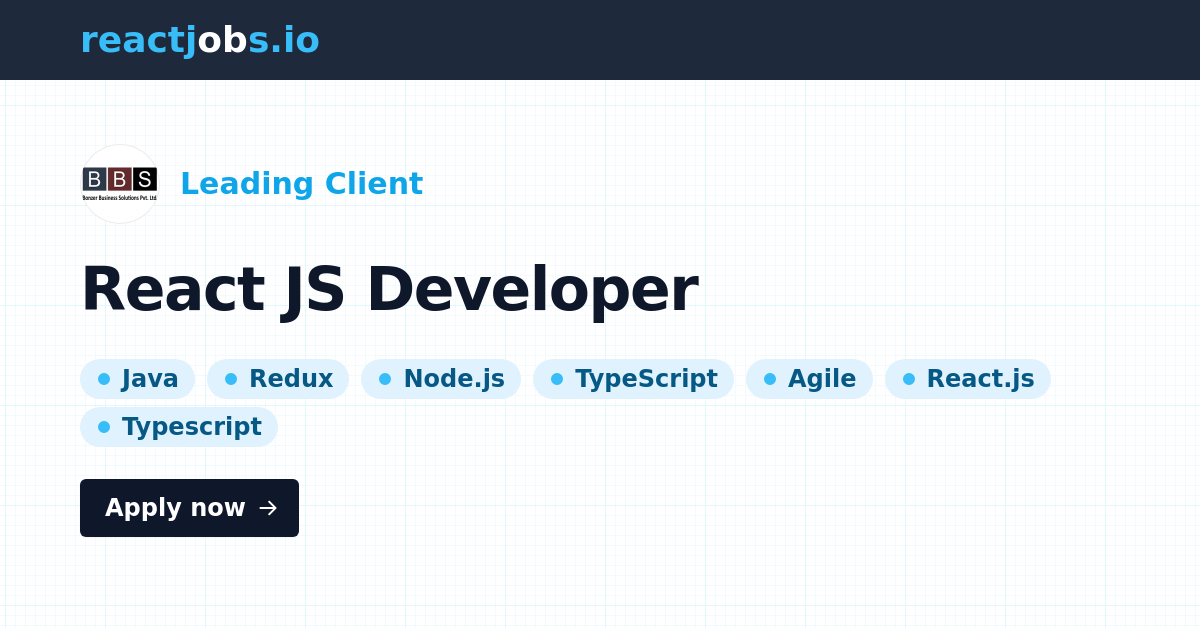This screenshot has height=628, width=1200.
Task: Click the blue dot beside Agile tag
Action: (770, 379)
